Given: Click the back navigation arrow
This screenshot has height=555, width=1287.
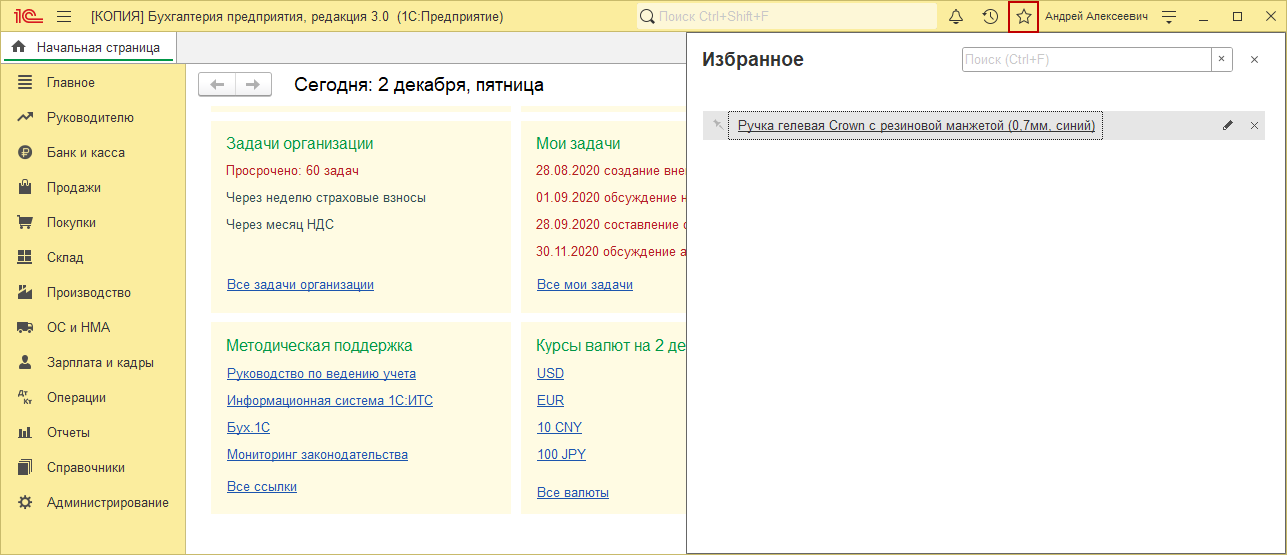Looking at the screenshot, I should (x=217, y=85).
